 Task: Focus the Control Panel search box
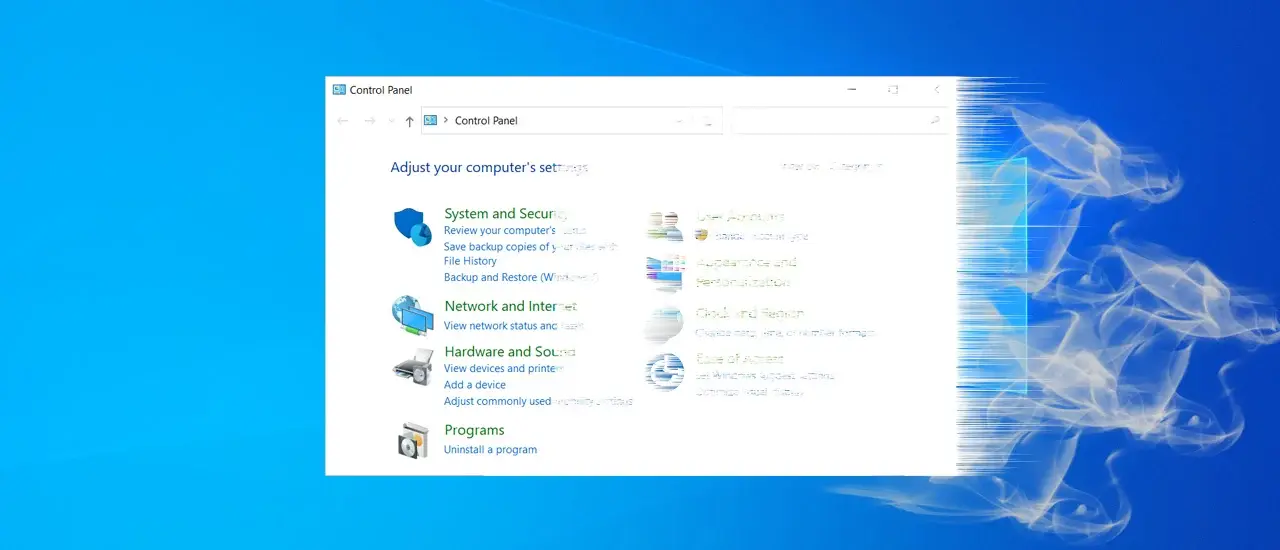830,121
